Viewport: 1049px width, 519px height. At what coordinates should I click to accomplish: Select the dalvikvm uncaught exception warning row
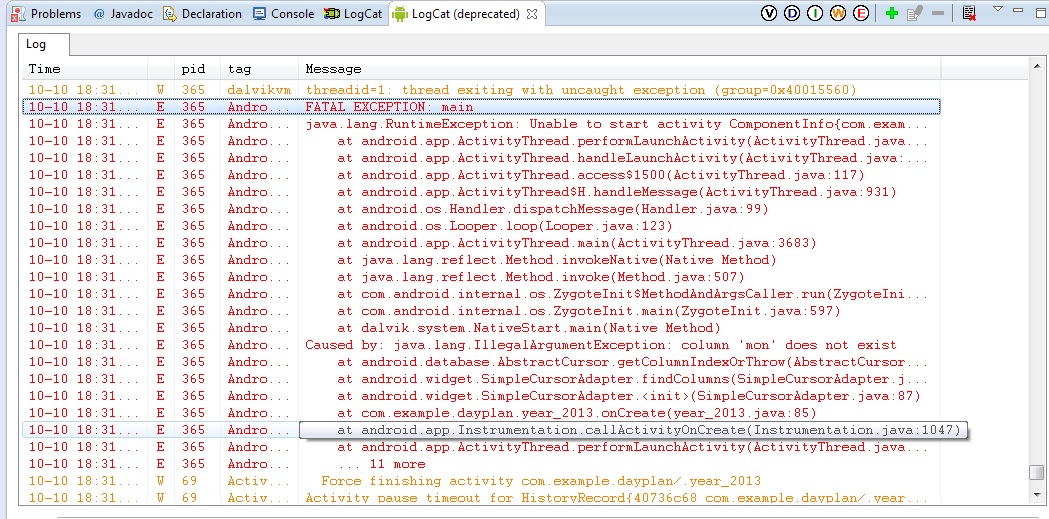(x=482, y=90)
